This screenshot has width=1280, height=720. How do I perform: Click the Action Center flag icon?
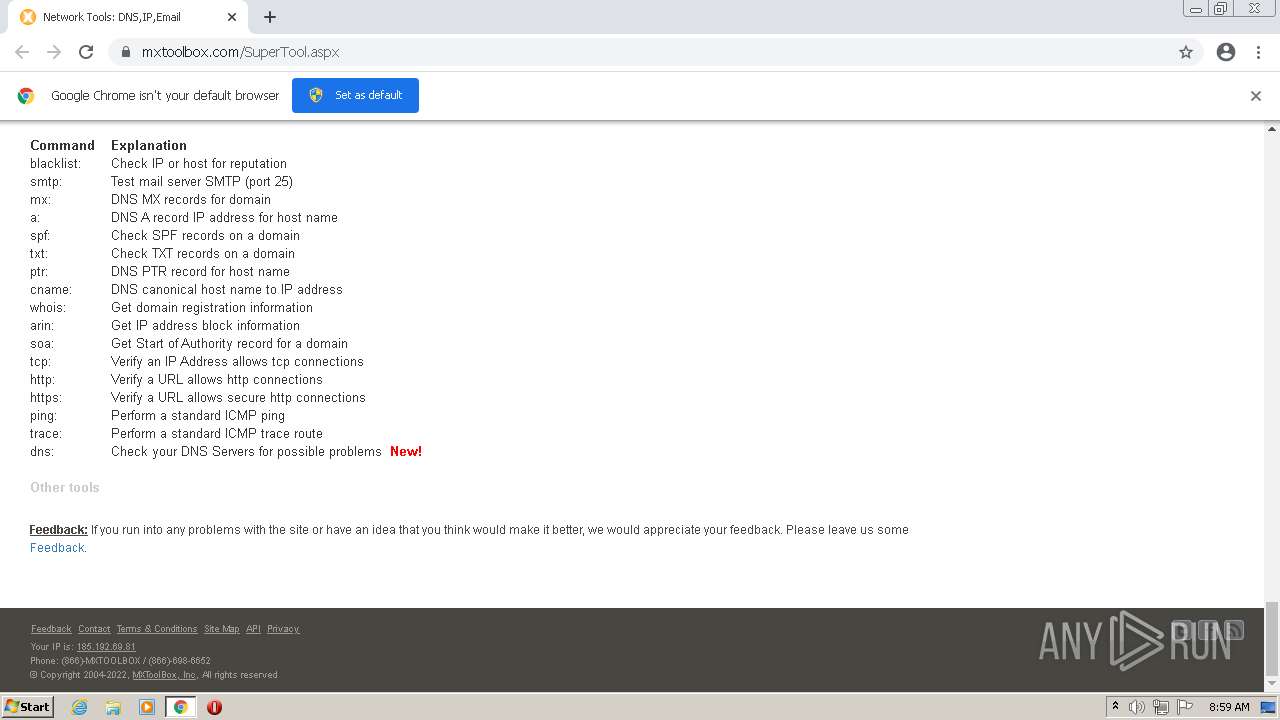pyautogui.click(x=1185, y=707)
